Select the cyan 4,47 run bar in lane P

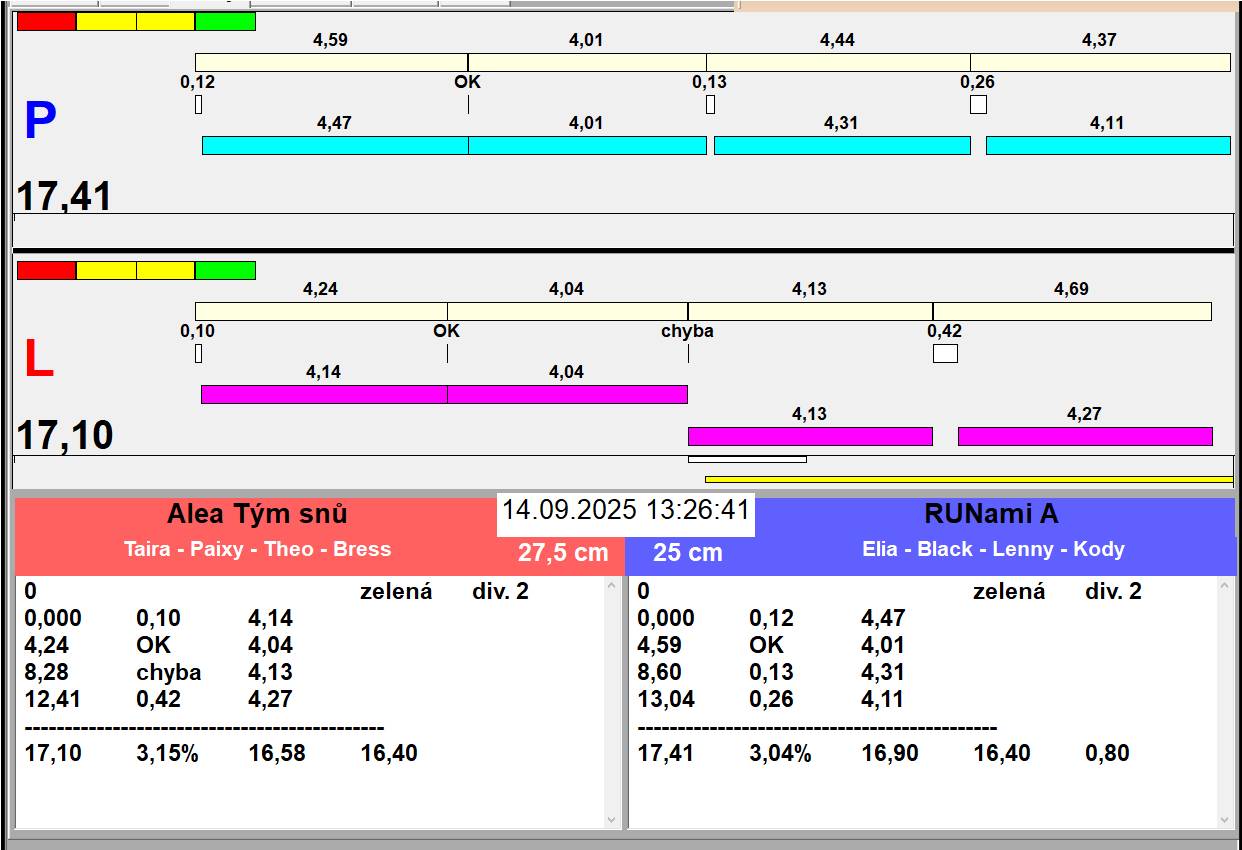click(x=335, y=145)
